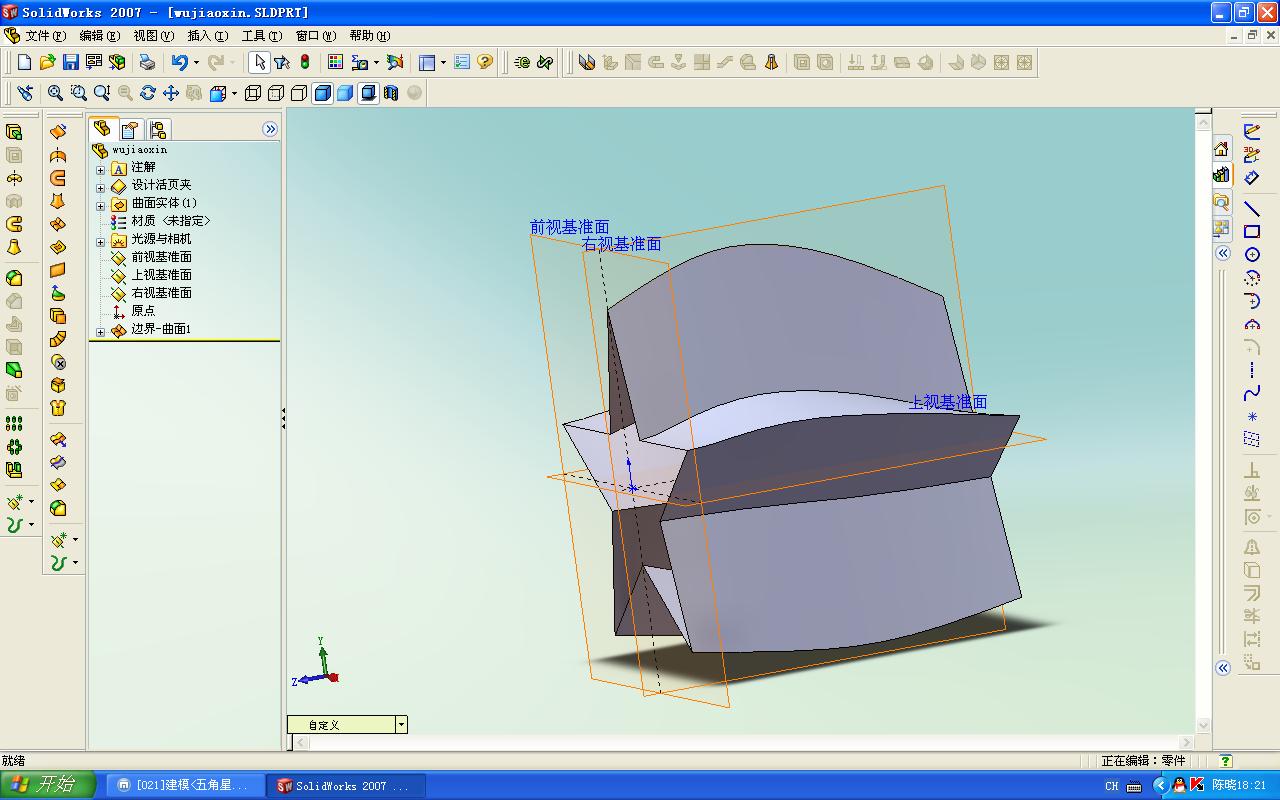
Task: Select the Zoom to Fit tool
Action: pyautogui.click(x=55, y=93)
